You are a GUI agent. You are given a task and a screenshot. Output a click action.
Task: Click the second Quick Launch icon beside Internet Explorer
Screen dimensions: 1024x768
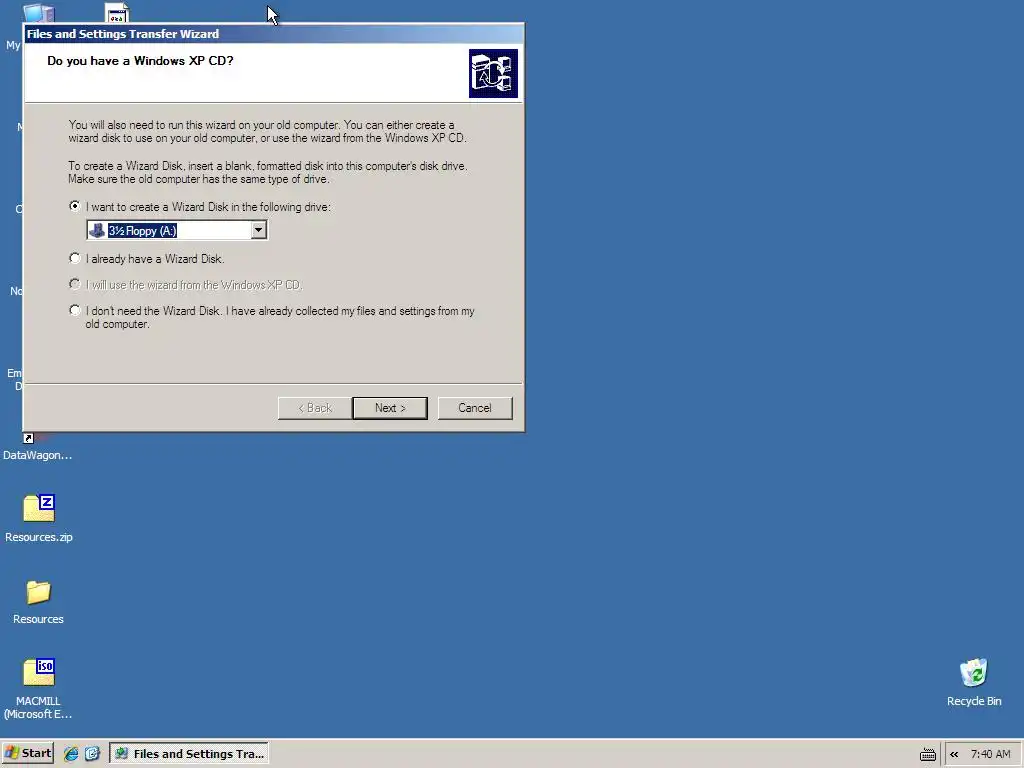[x=92, y=754]
